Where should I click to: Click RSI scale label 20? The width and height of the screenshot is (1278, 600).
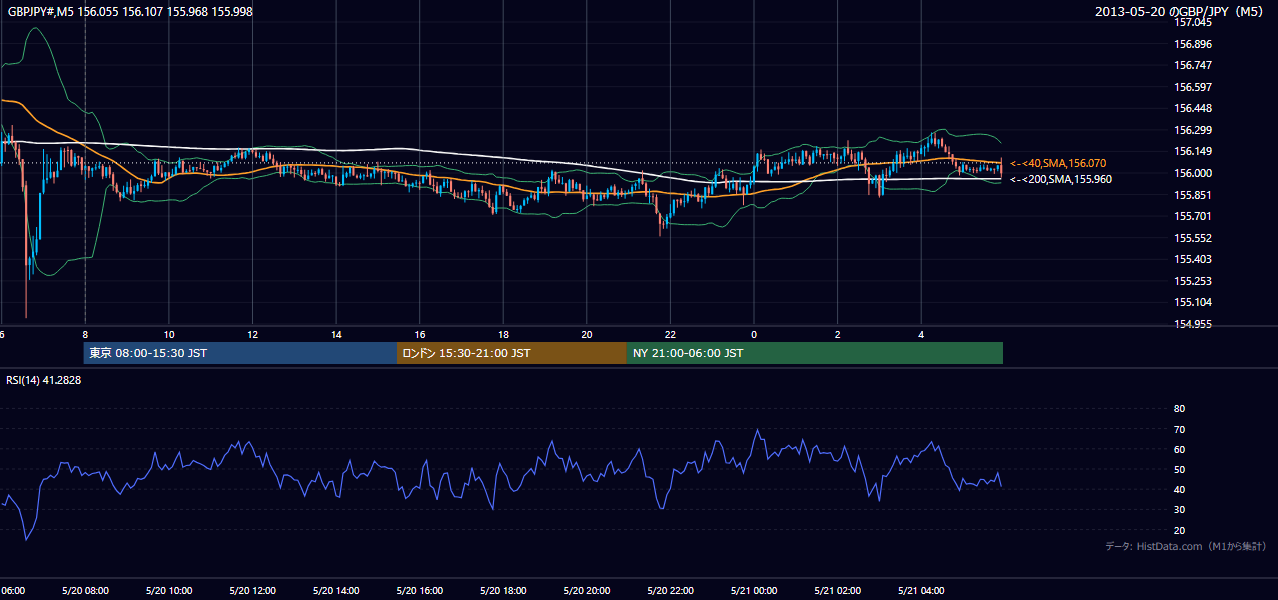point(1179,530)
